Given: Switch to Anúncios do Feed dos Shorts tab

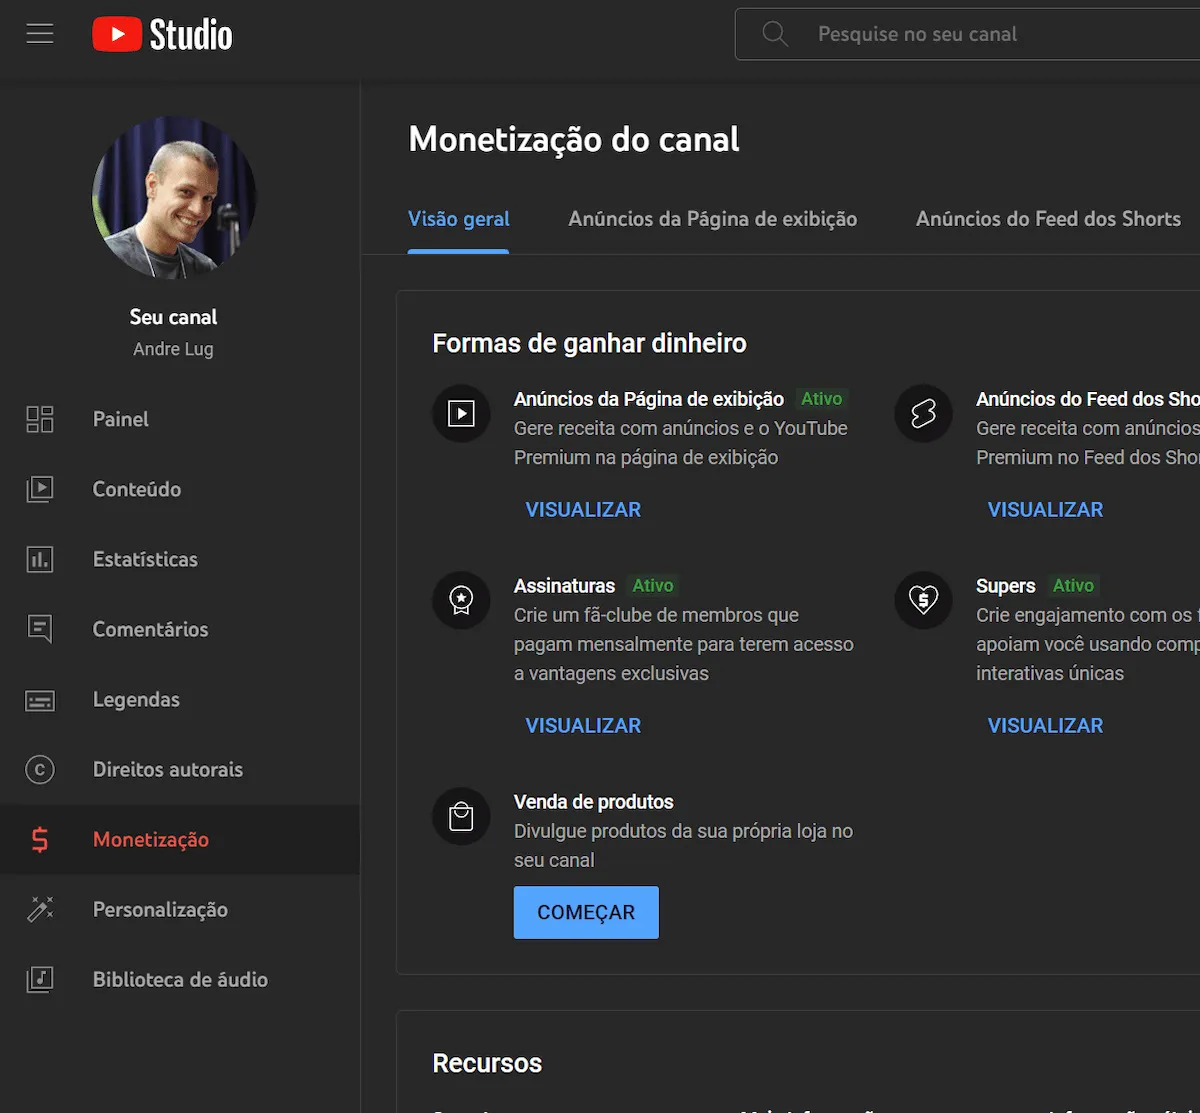Looking at the screenshot, I should point(1048,219).
